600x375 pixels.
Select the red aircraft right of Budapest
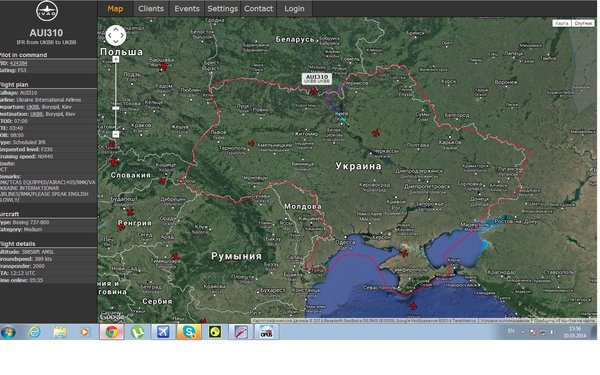(130, 212)
